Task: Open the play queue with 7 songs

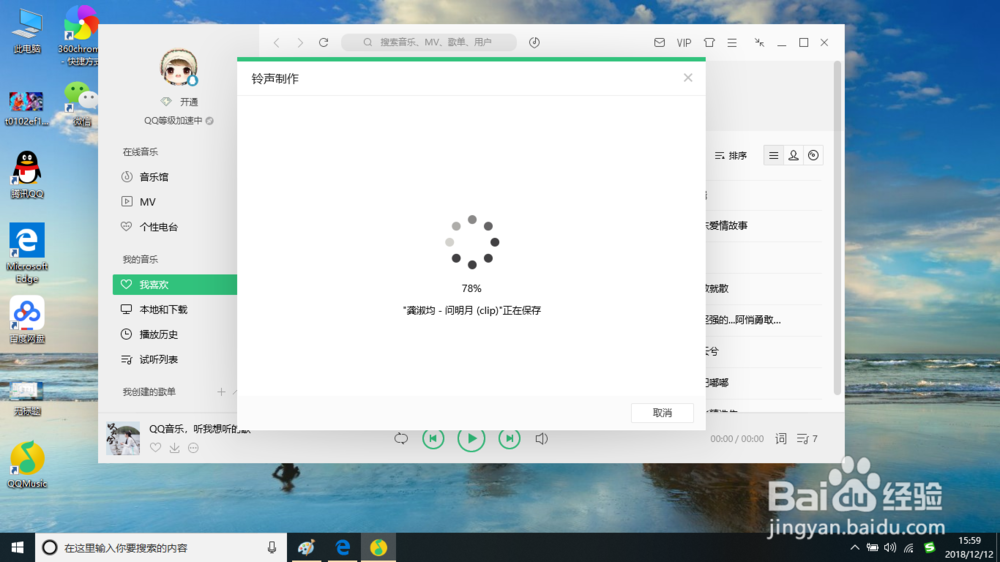Action: point(807,439)
